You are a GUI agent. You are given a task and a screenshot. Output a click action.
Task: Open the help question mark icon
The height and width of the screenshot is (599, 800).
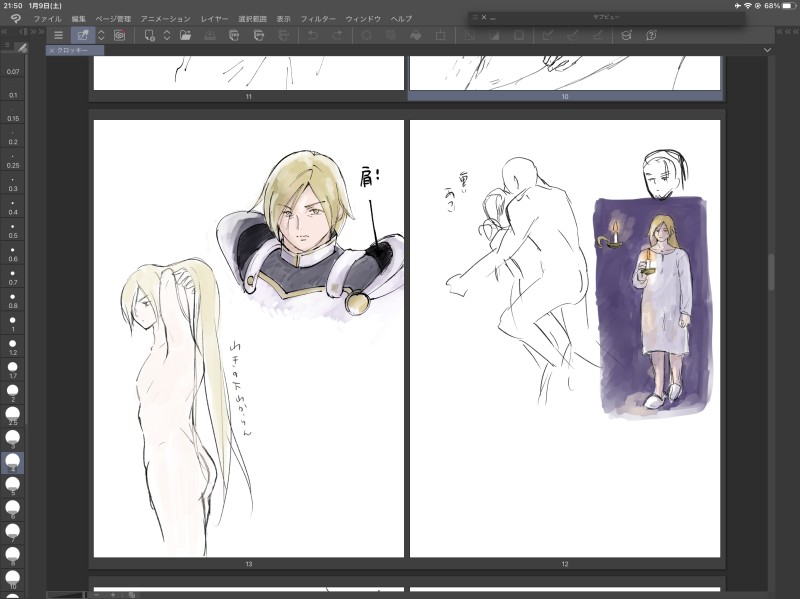(x=651, y=35)
